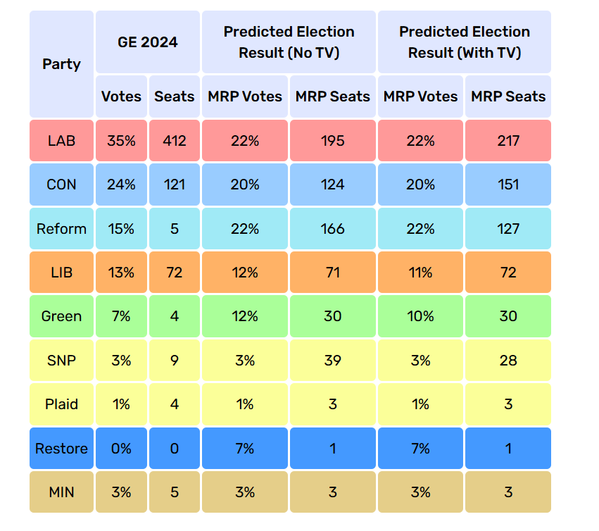The image size is (599, 531).
Task: Click the Predicted Election Result (No TV) header
Action: pyautogui.click(x=289, y=42)
